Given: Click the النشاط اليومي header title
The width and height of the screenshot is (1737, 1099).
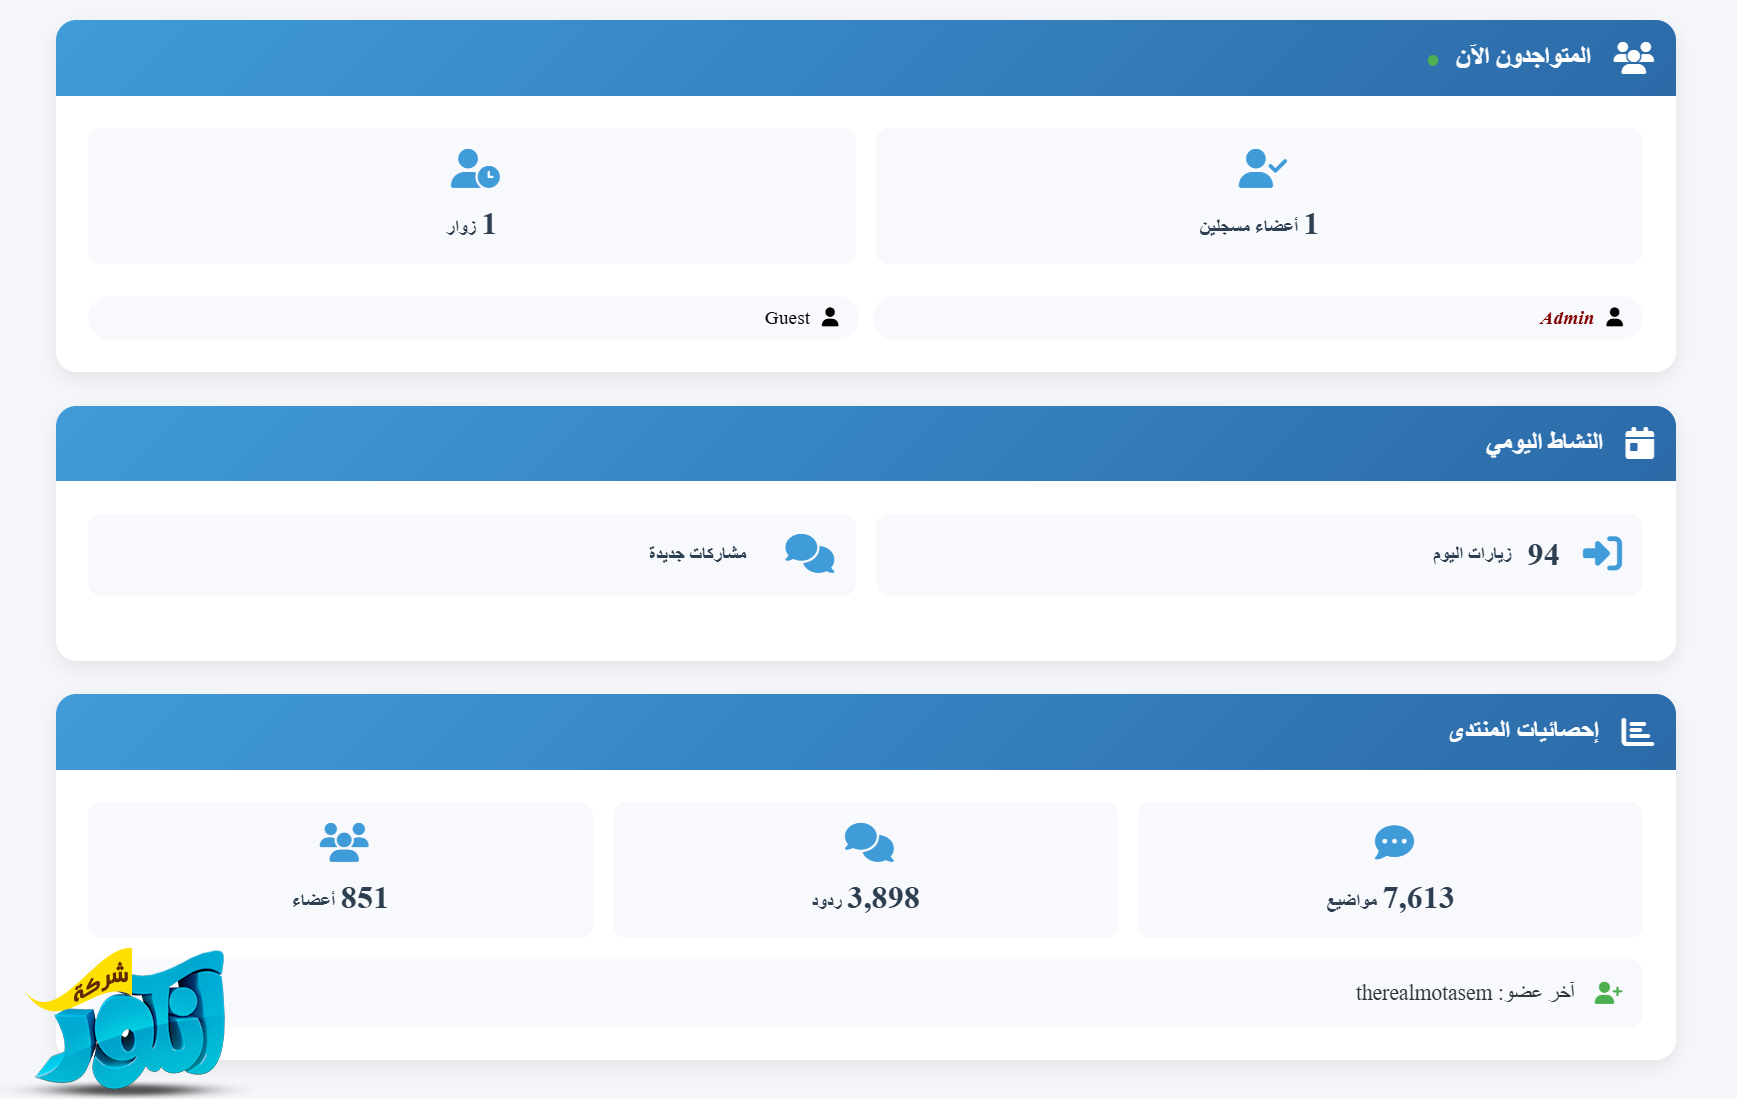Looking at the screenshot, I should (x=1544, y=442).
